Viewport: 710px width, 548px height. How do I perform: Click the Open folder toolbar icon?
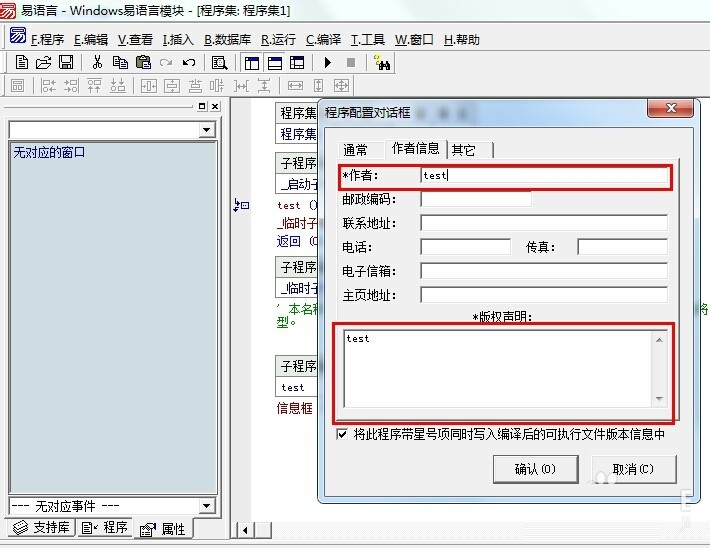[43, 62]
